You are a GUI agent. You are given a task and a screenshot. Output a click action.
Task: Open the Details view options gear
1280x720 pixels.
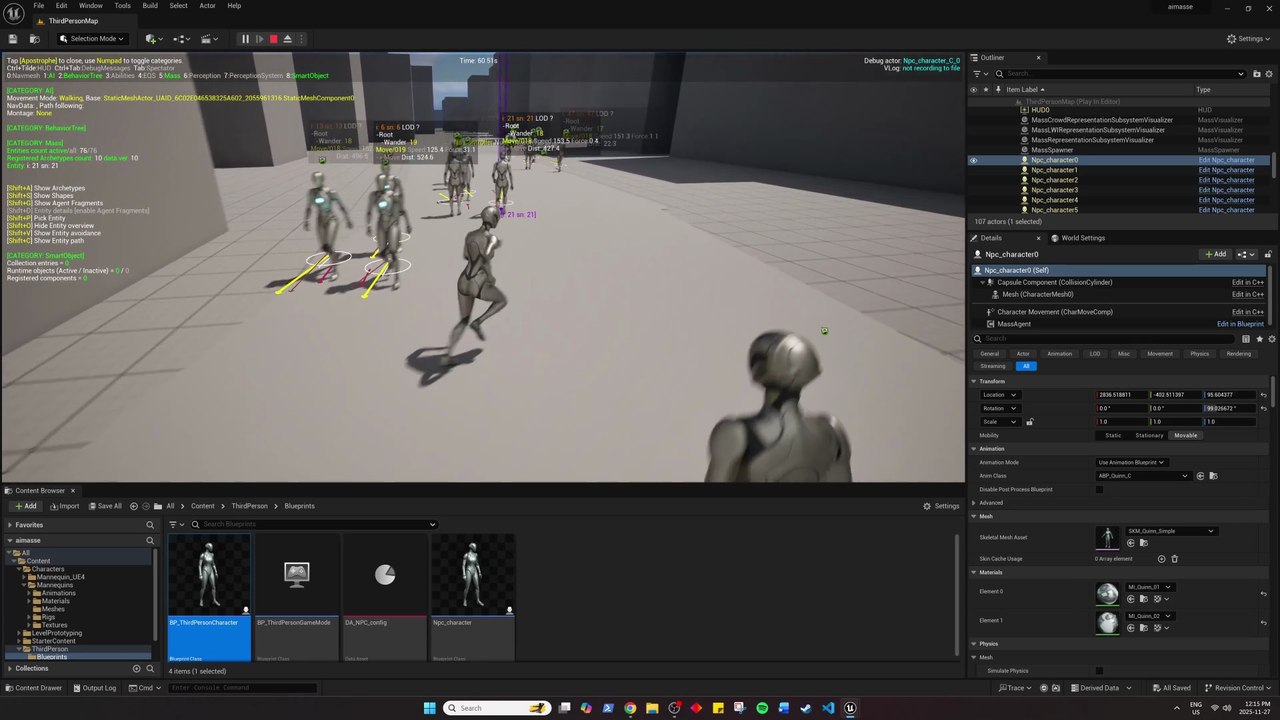tap(1271, 339)
